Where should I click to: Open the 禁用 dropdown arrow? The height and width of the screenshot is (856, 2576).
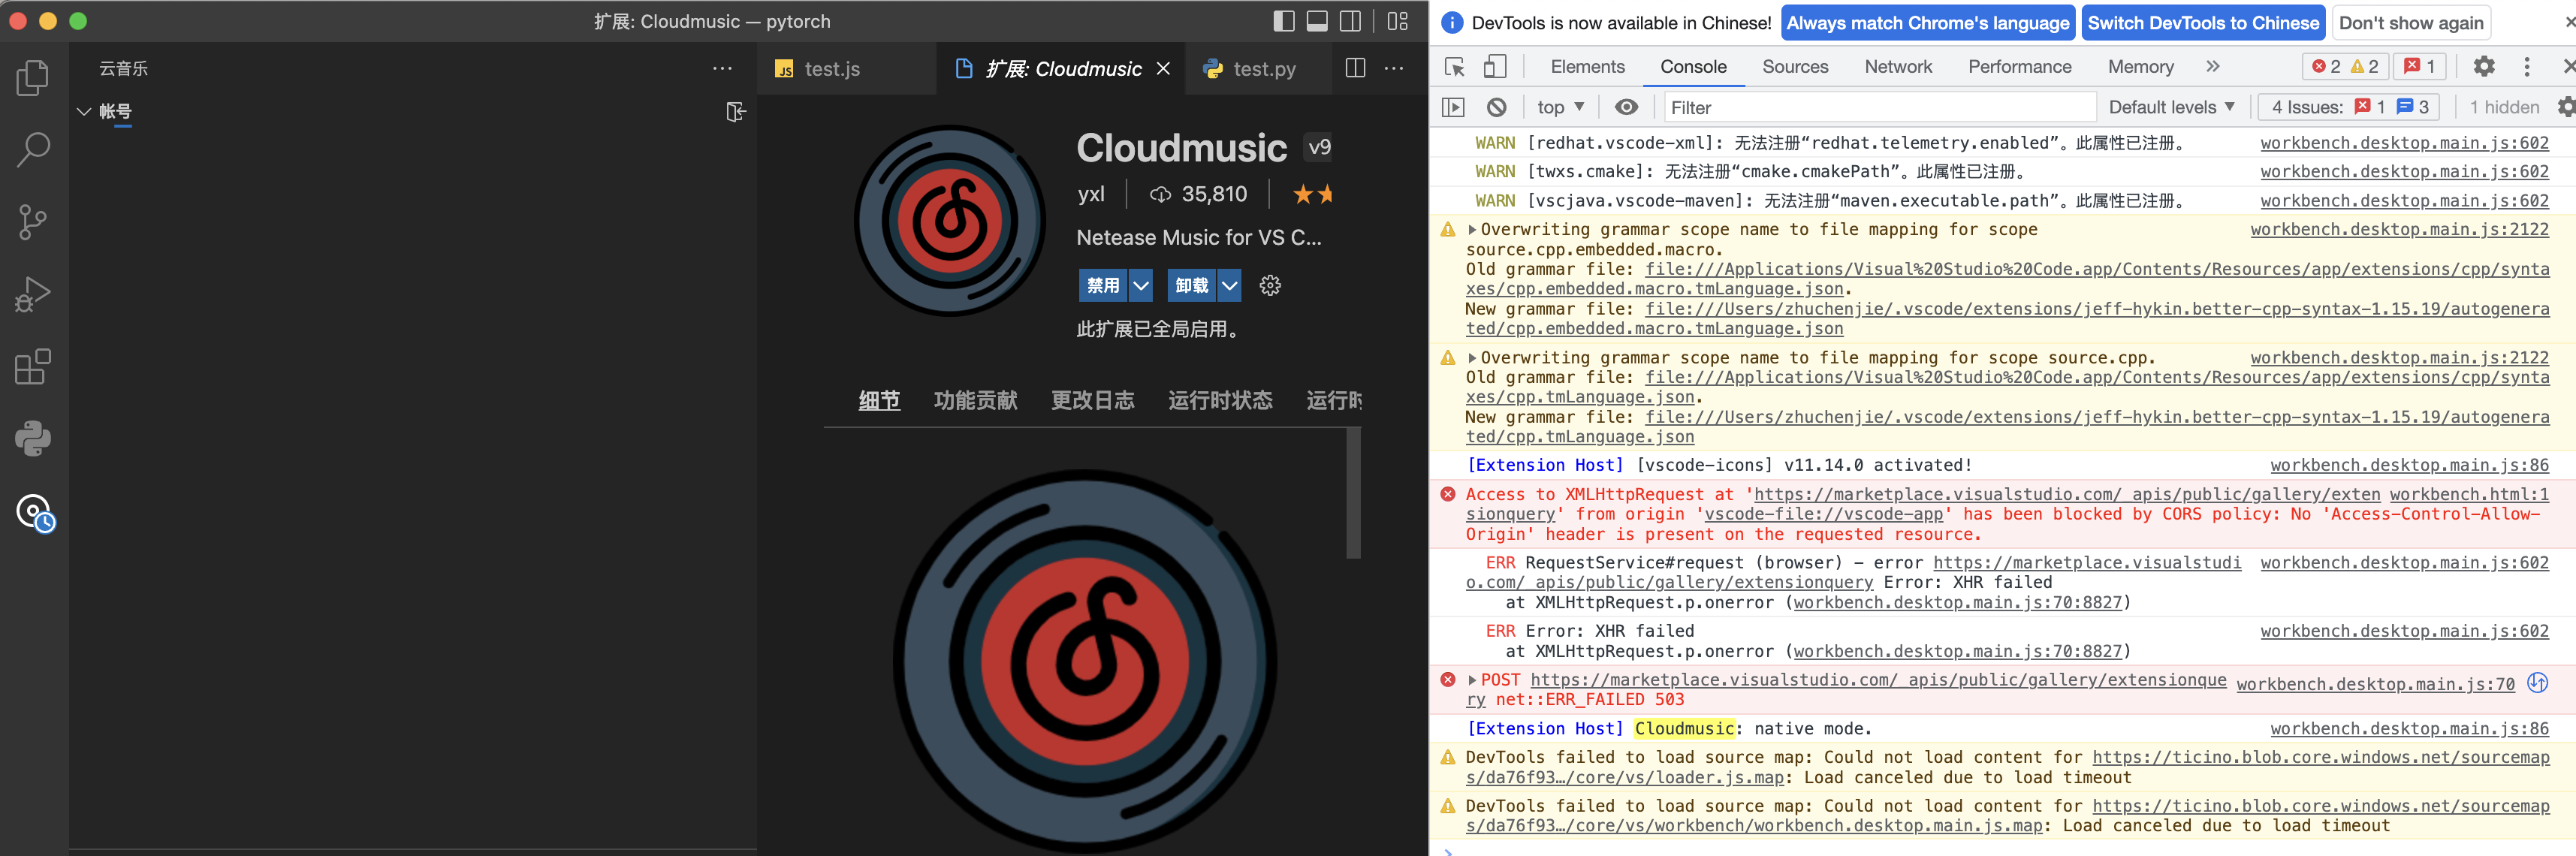1140,286
